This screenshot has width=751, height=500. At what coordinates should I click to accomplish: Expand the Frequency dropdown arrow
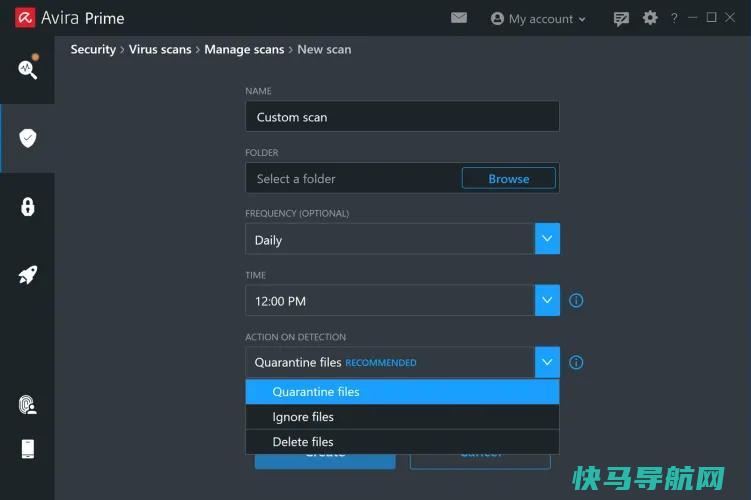pyautogui.click(x=547, y=239)
